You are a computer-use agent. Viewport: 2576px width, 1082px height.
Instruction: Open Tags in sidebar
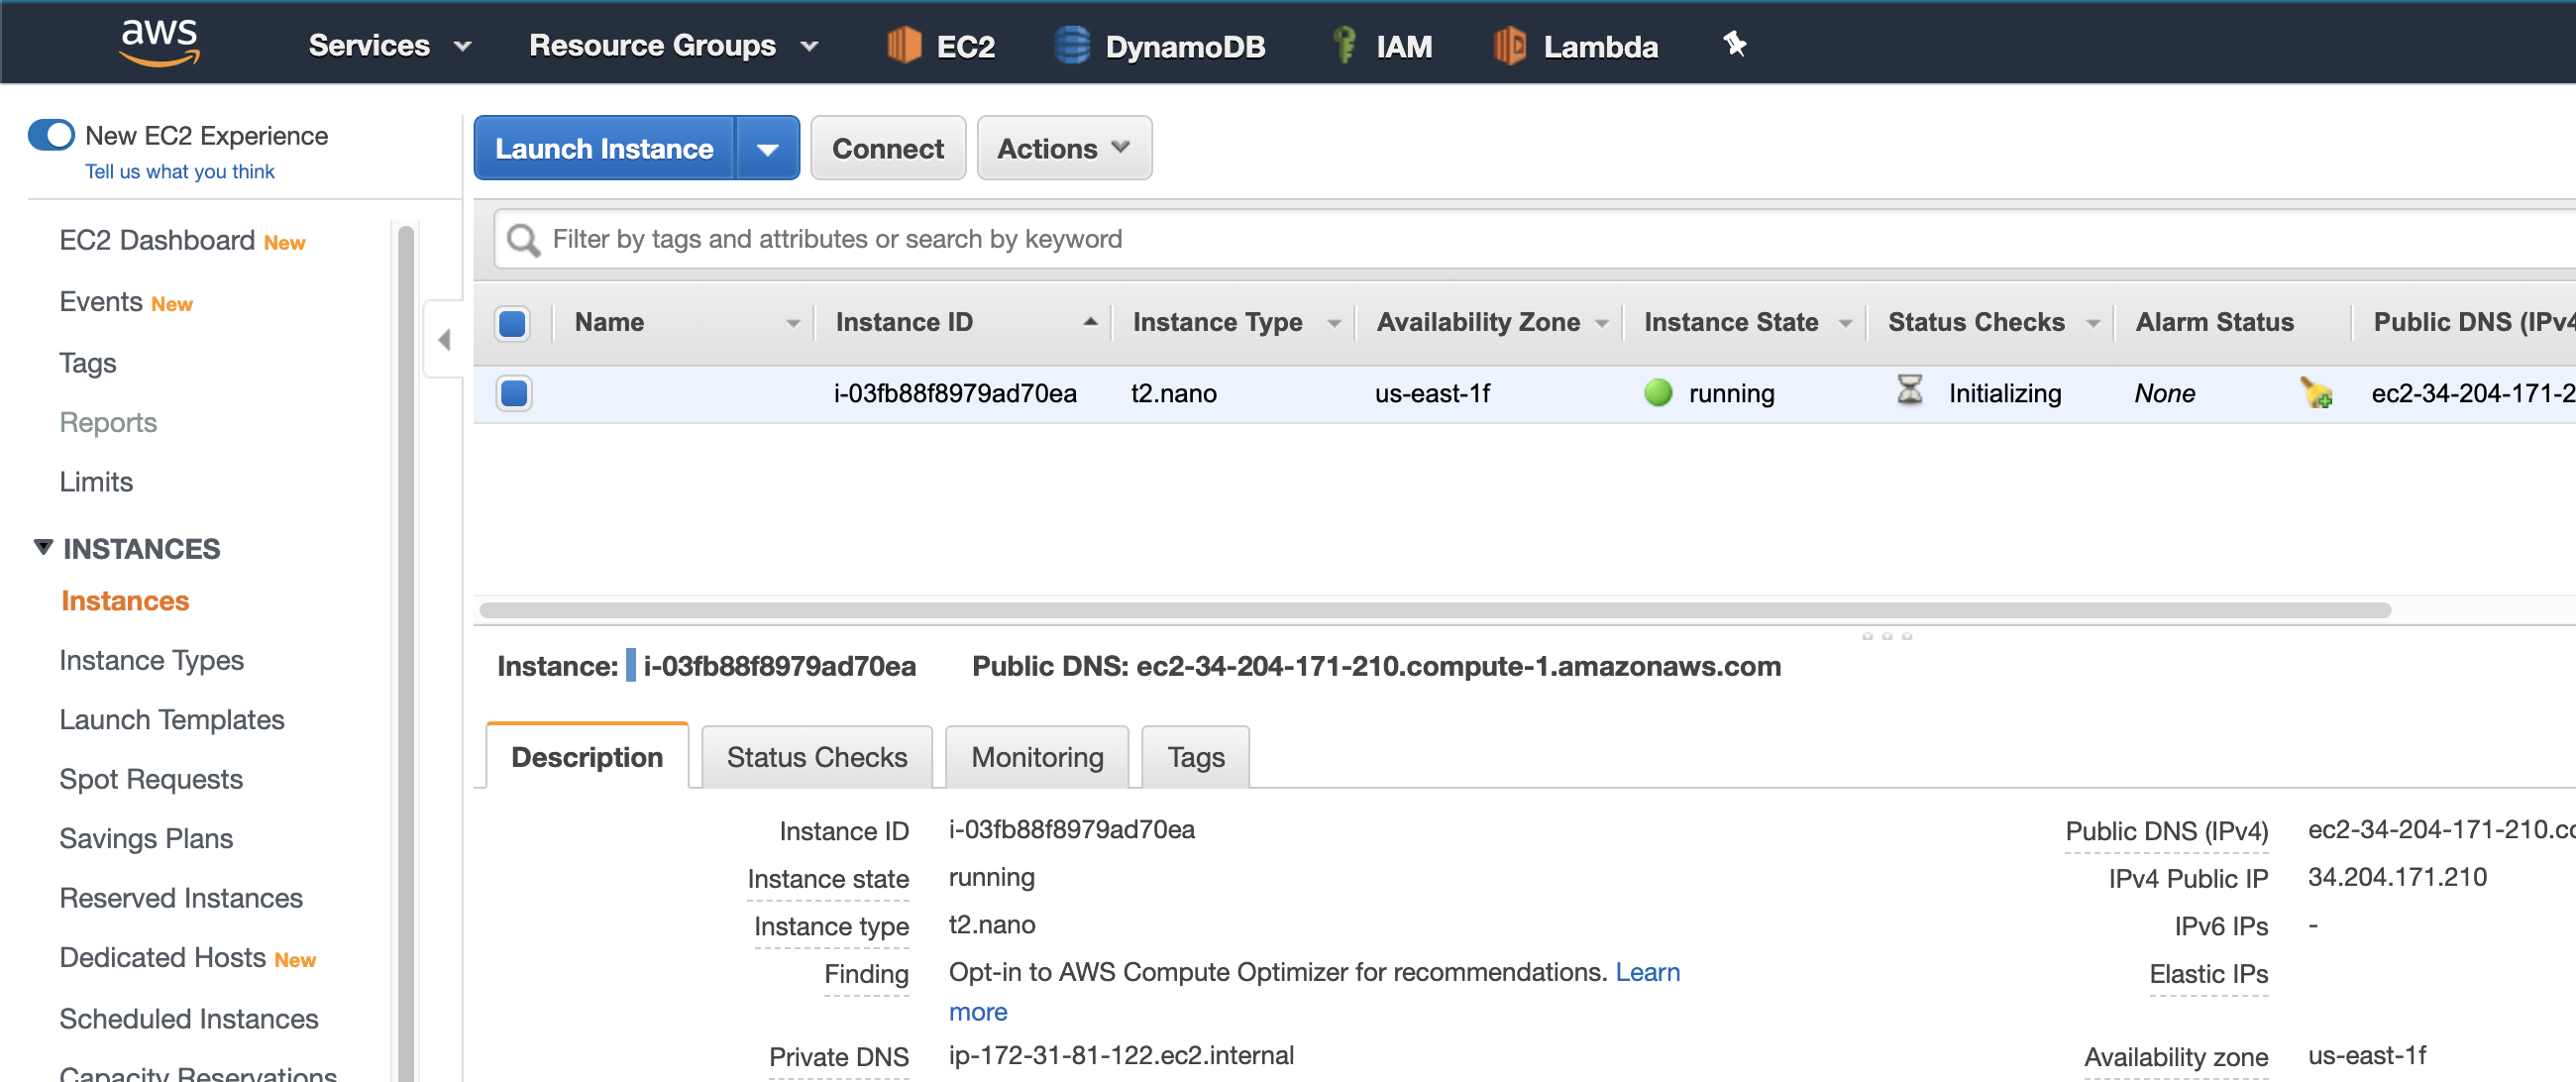88,362
